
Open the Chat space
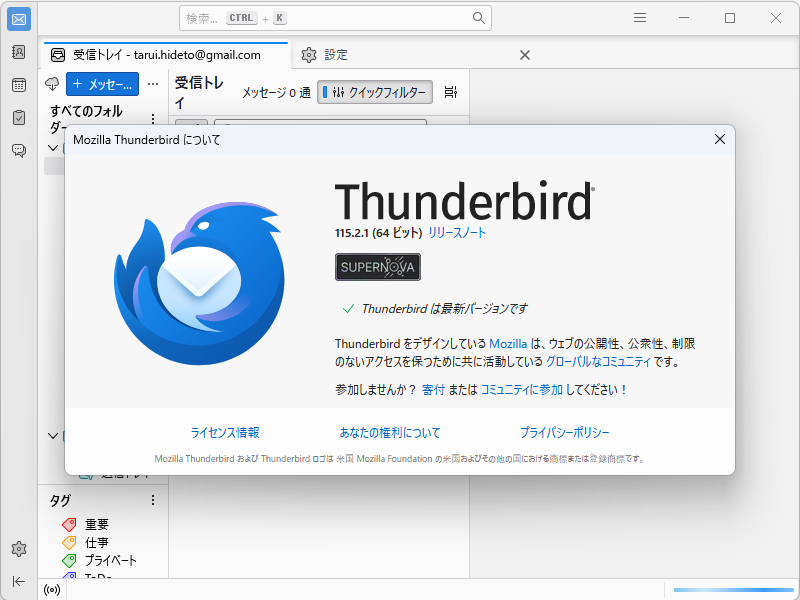click(x=18, y=148)
